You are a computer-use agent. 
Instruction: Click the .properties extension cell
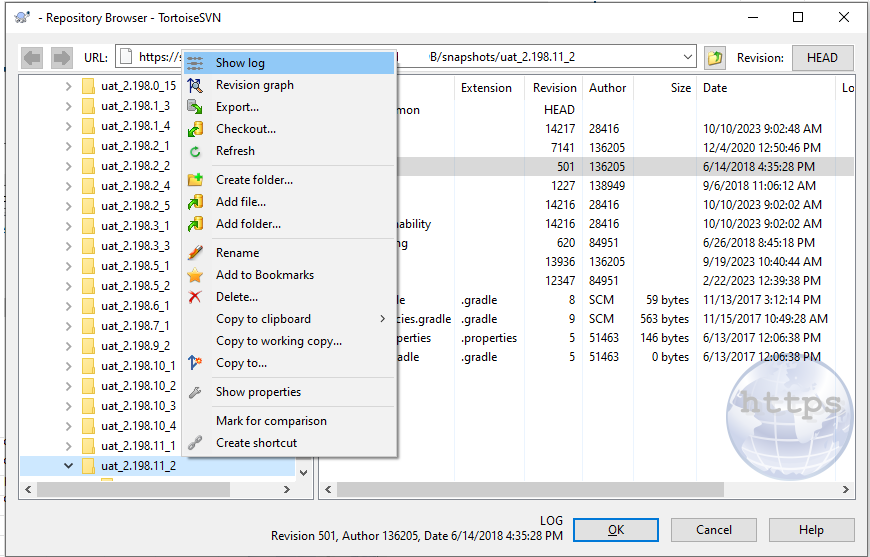point(489,338)
